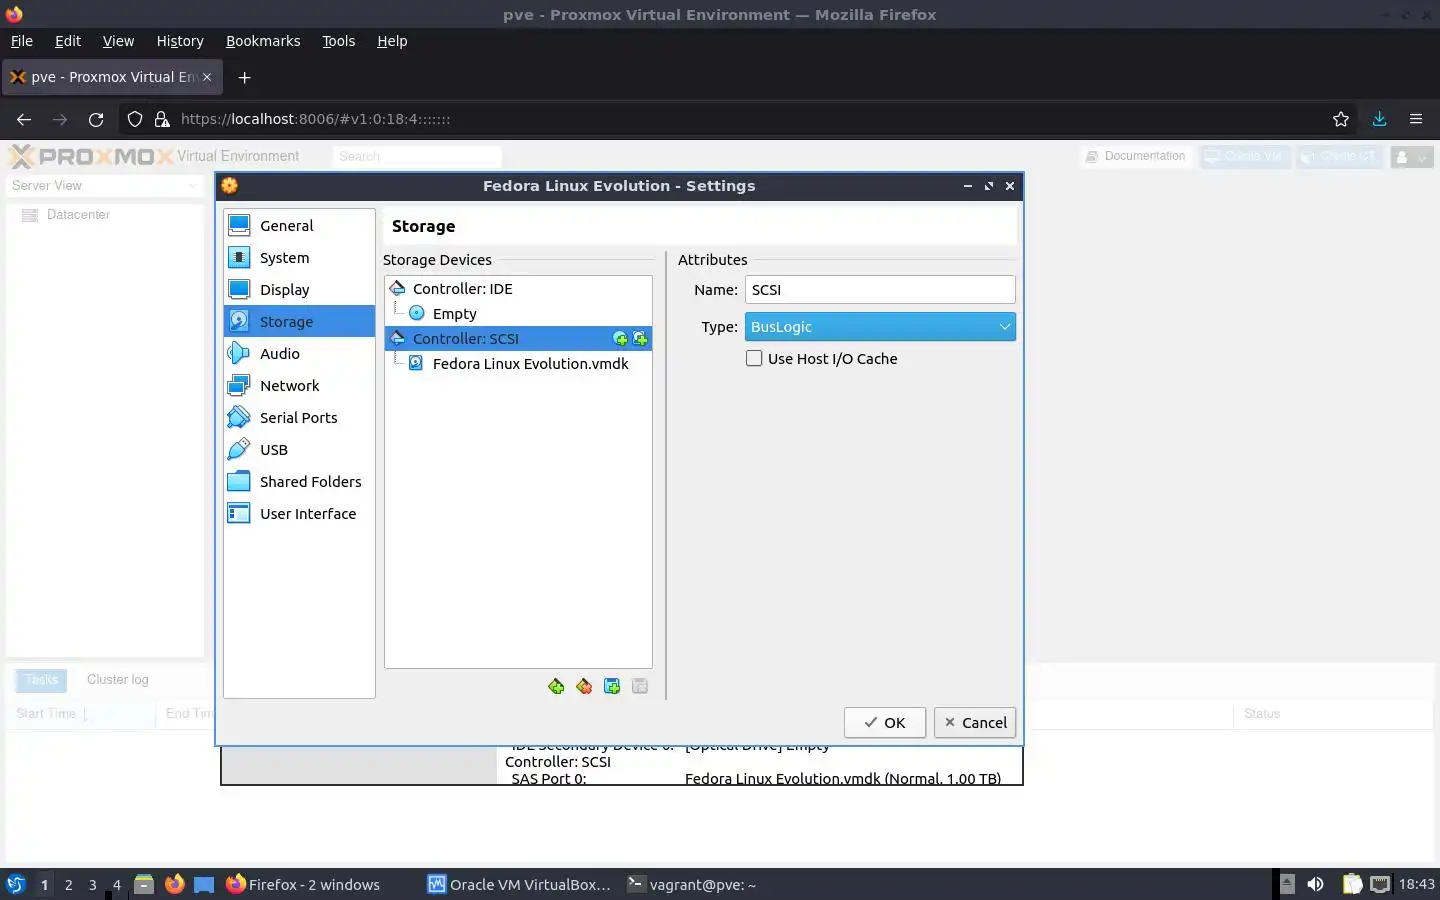Cancel the Settings dialog
This screenshot has height=900, width=1440.
pyautogui.click(x=975, y=722)
